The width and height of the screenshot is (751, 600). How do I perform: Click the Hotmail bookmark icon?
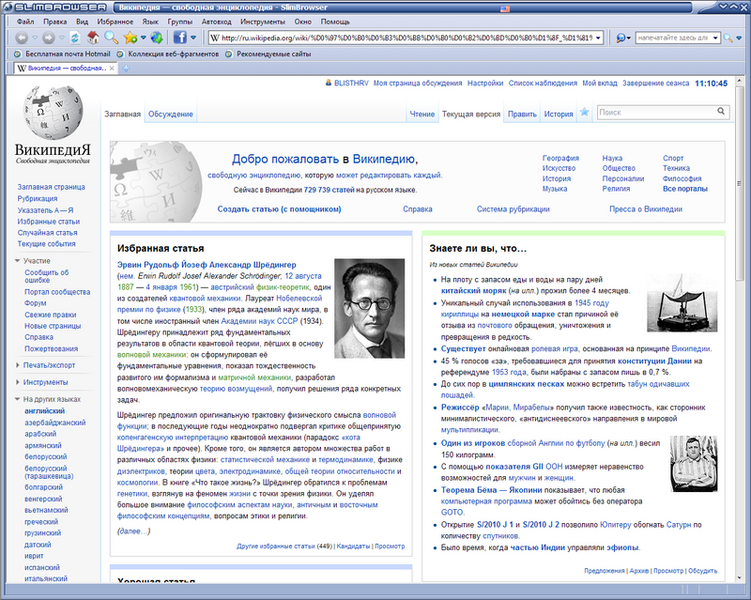tap(18, 54)
